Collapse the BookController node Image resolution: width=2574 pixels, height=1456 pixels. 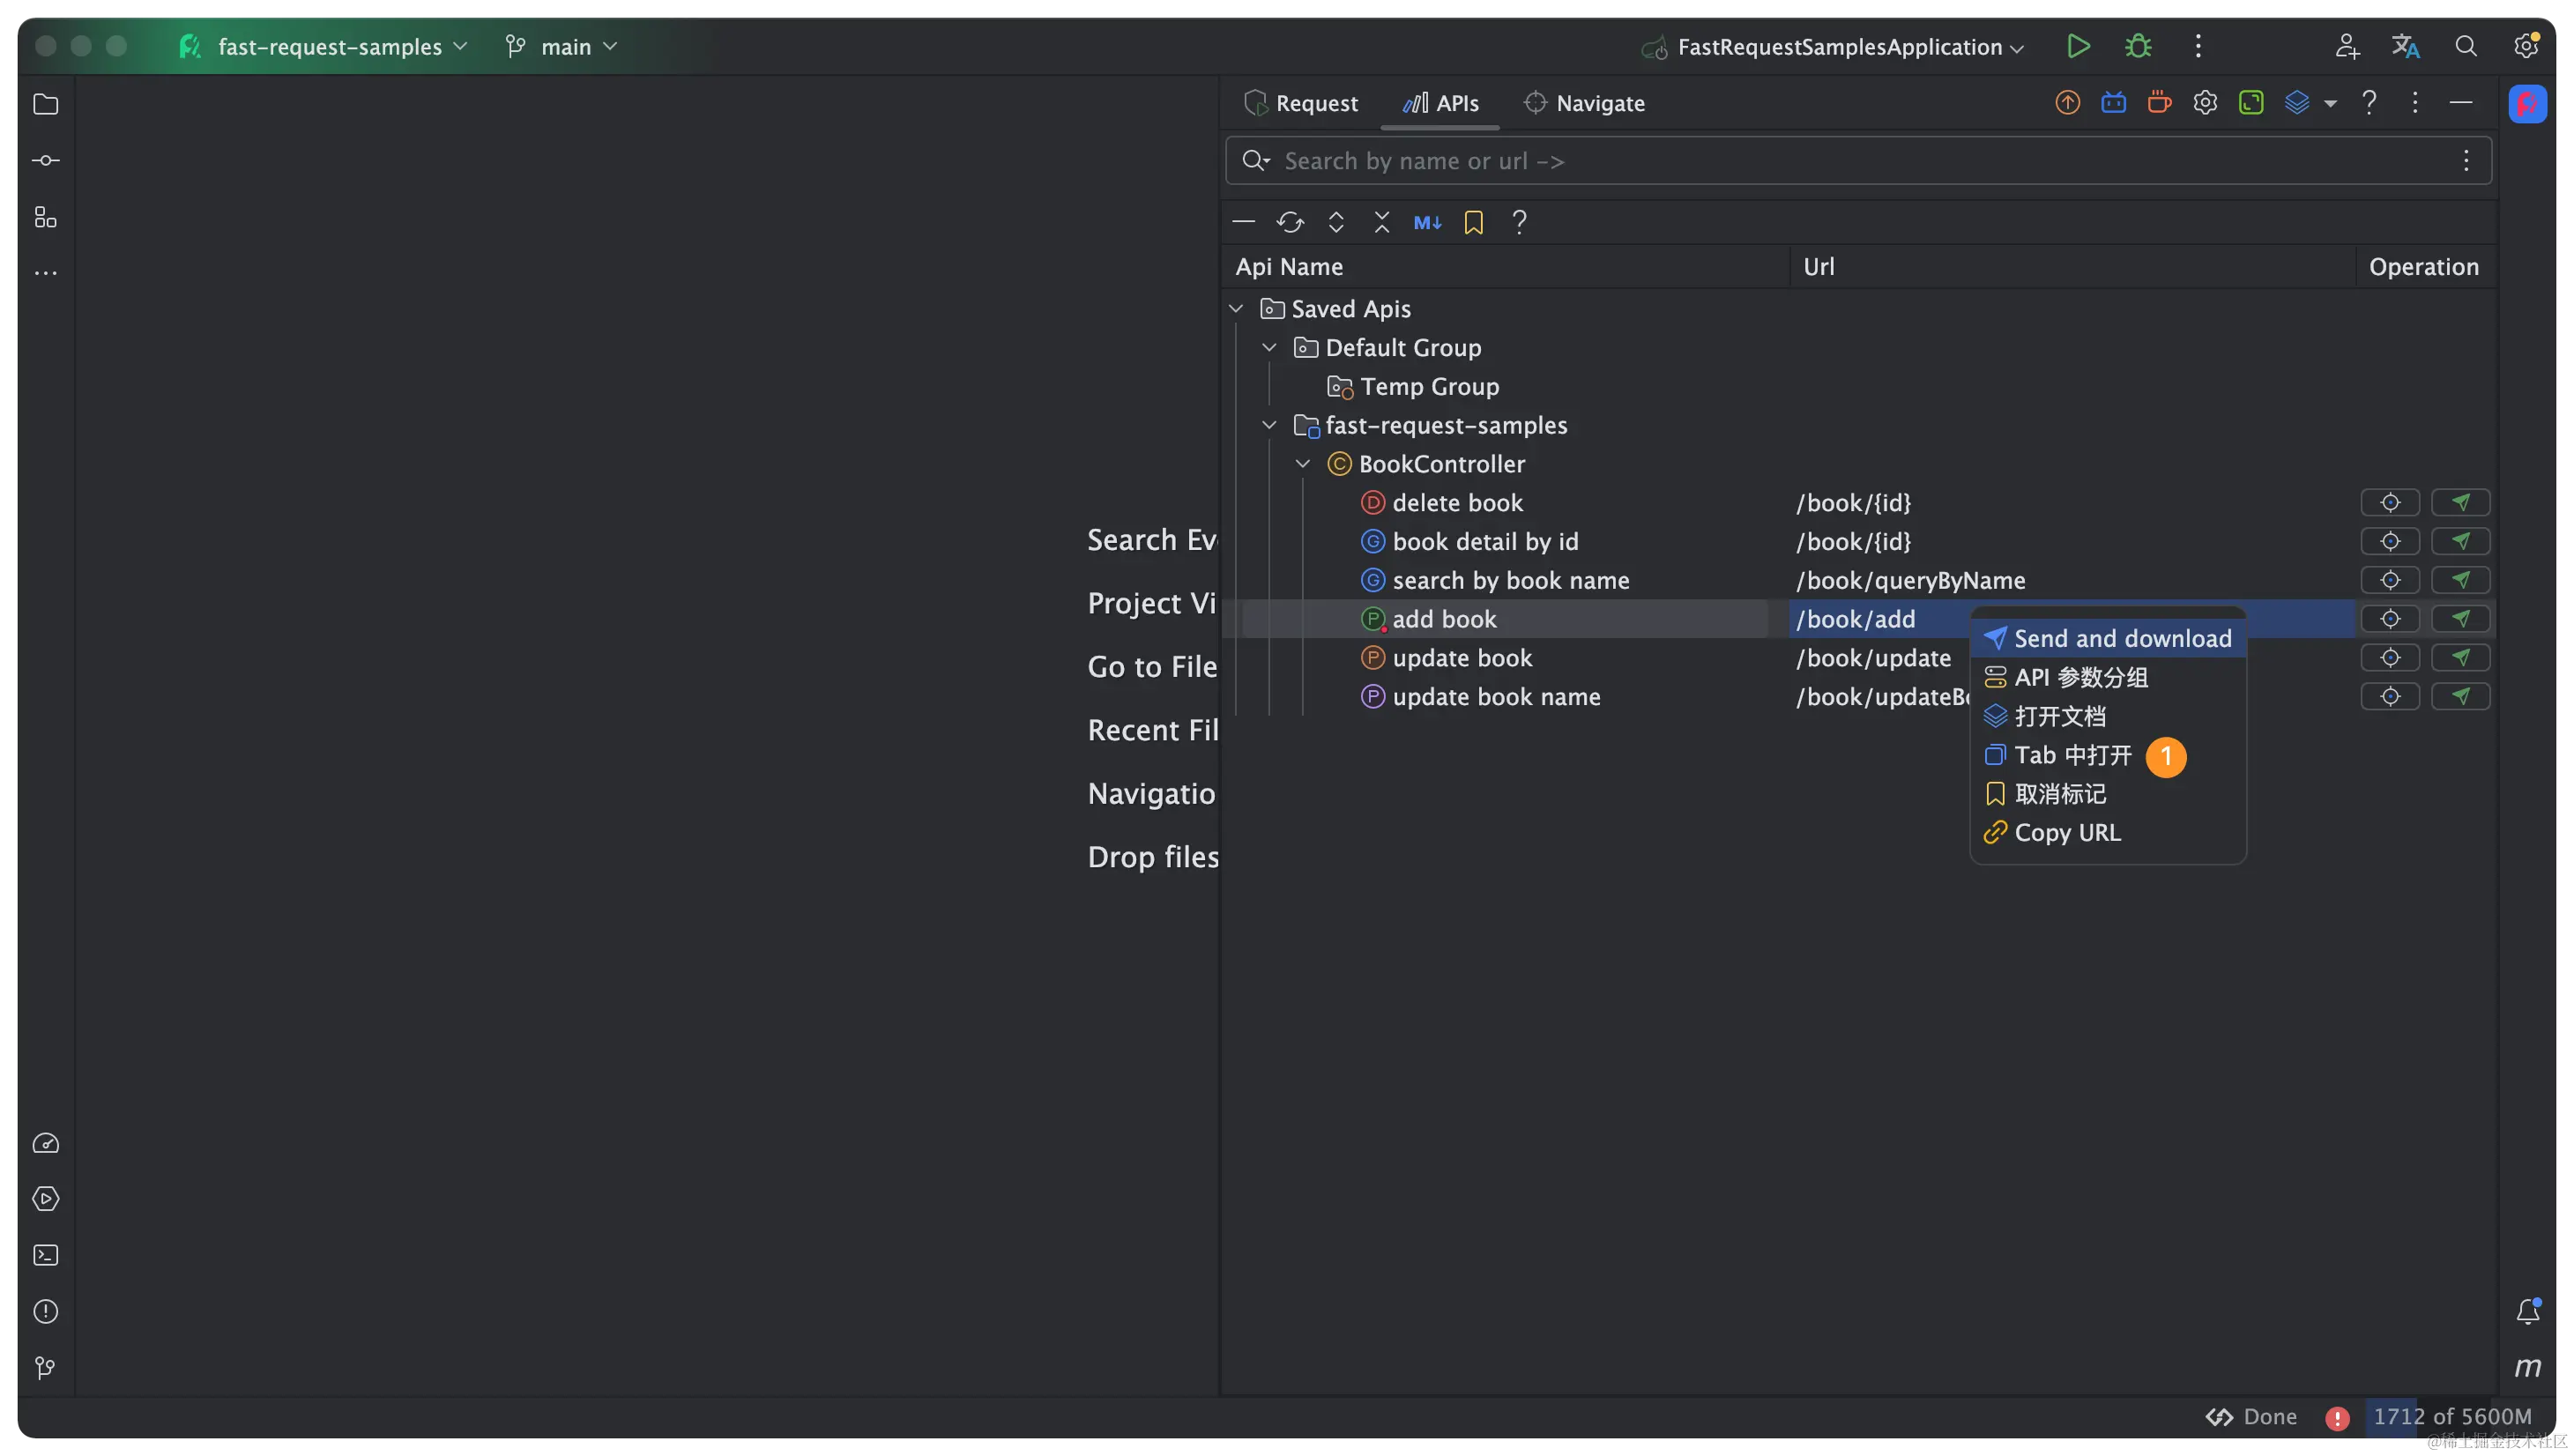[1303, 464]
